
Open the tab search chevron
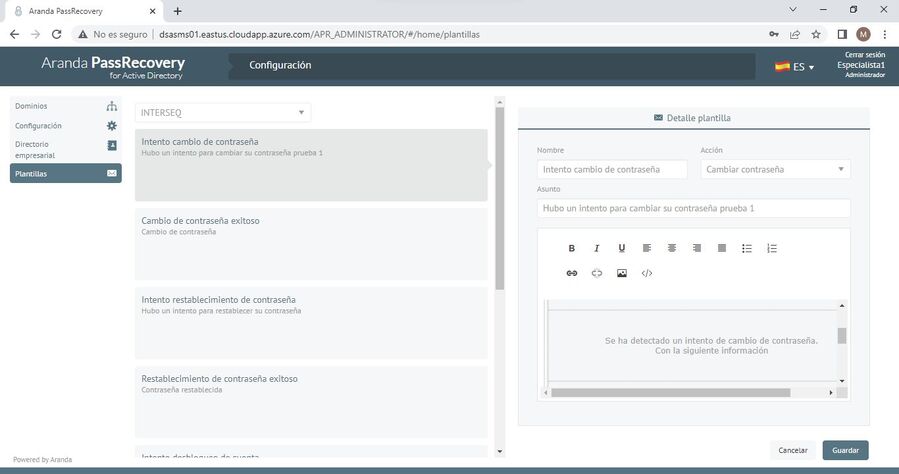pyautogui.click(x=793, y=10)
